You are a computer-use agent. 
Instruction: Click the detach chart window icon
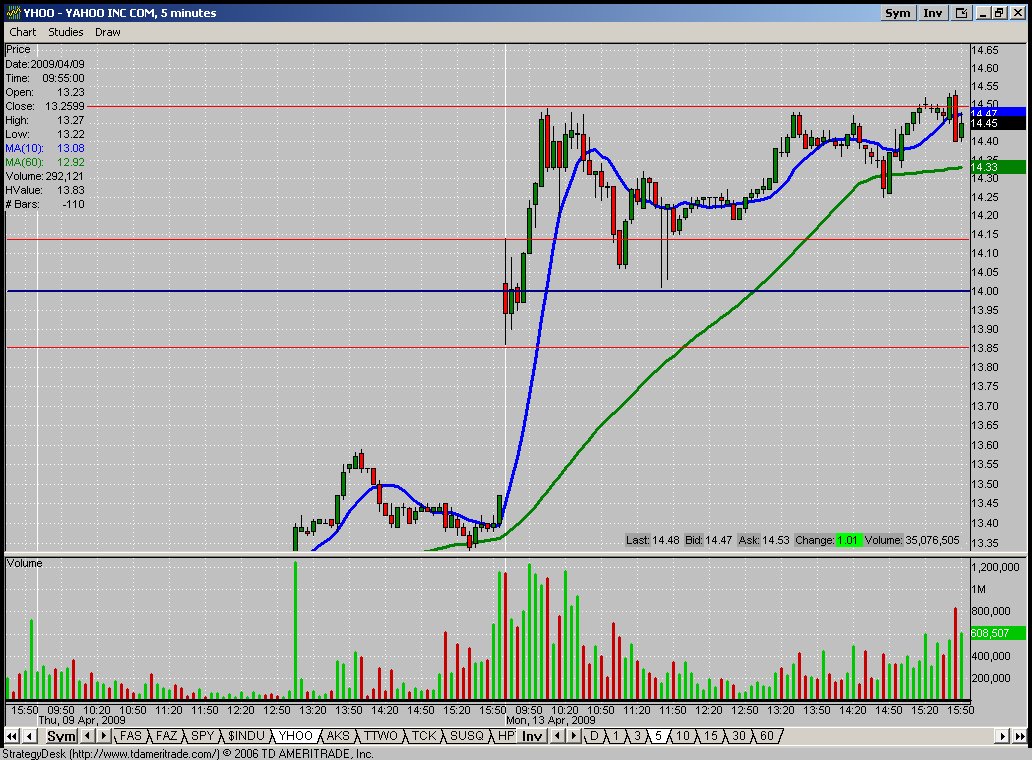point(962,13)
